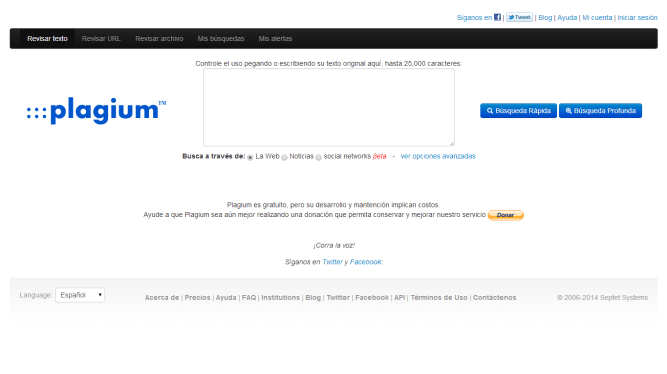The width and height of the screenshot is (667, 374).
Task: Click Iniciar sesión link
Action: [637, 17]
